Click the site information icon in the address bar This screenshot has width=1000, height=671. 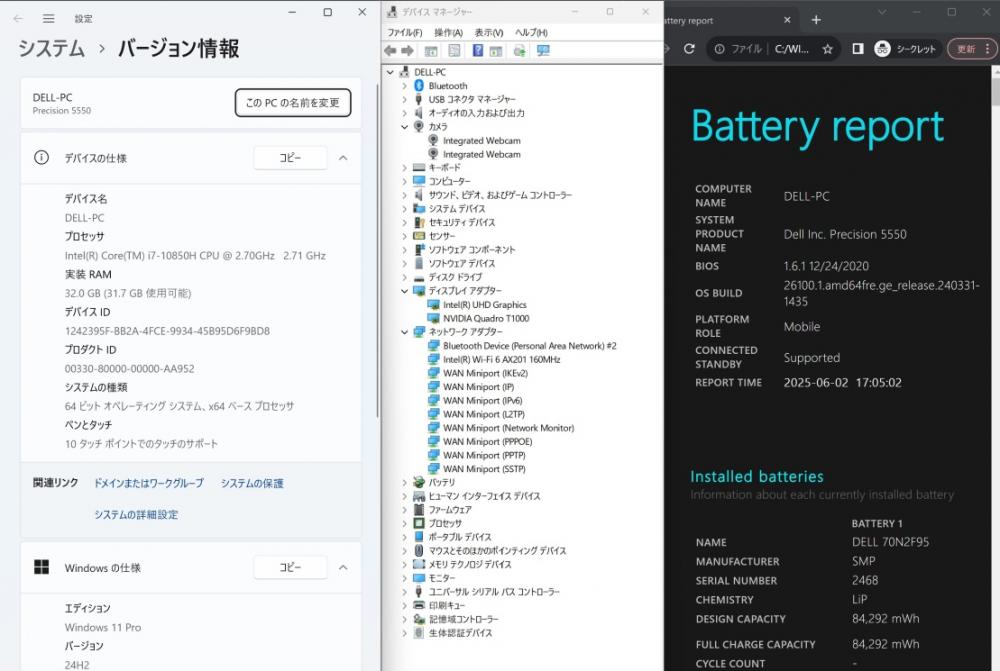[x=719, y=48]
